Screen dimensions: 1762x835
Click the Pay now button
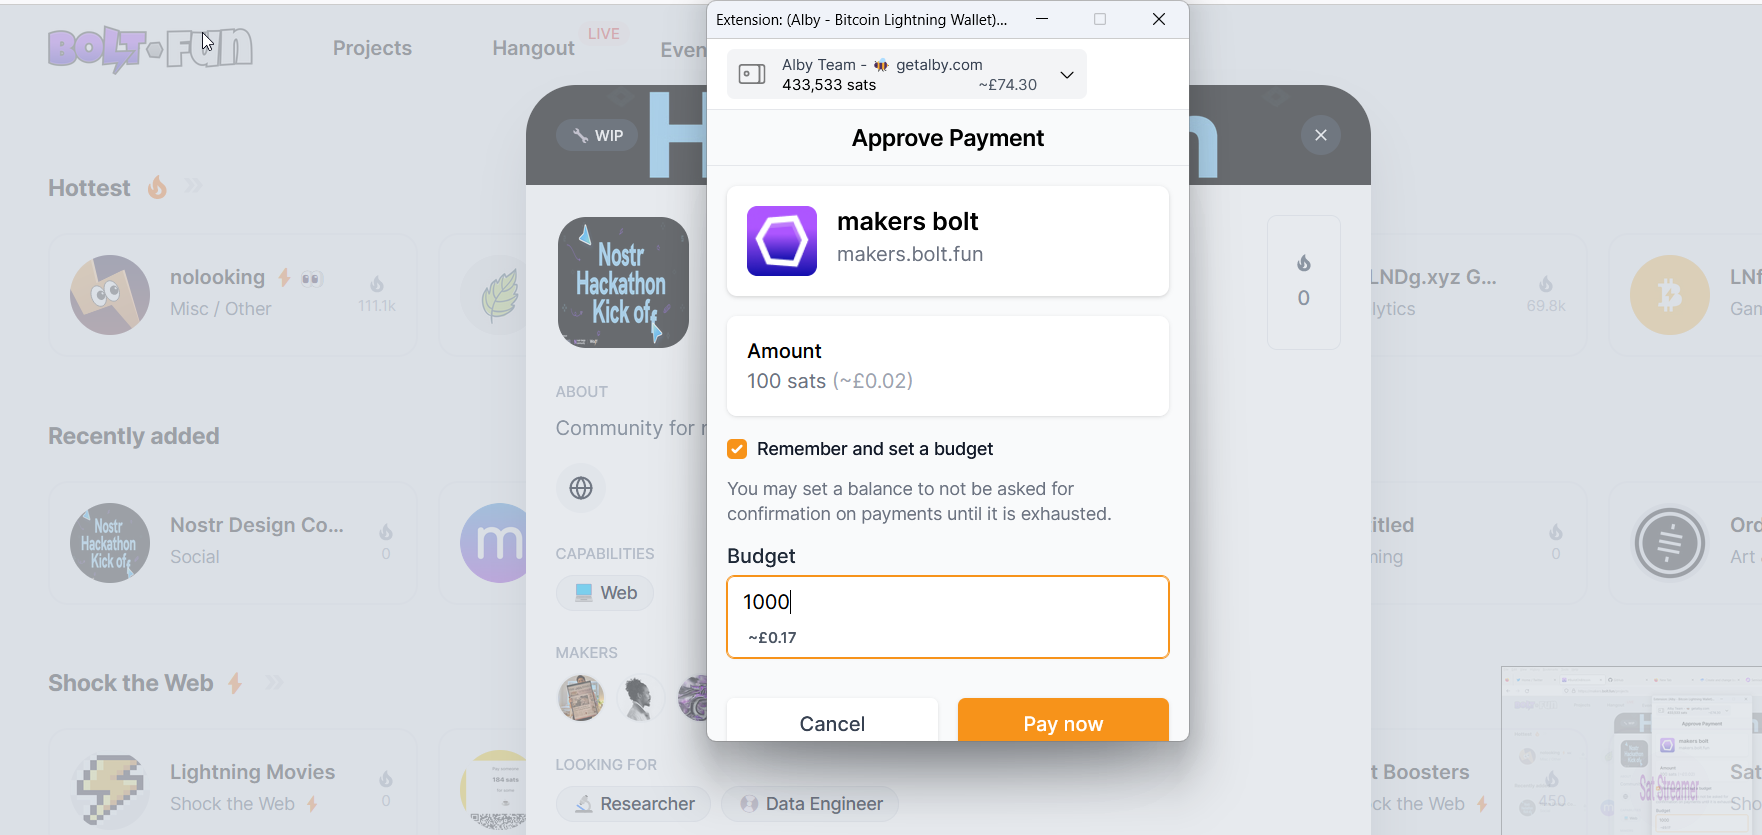(1063, 721)
